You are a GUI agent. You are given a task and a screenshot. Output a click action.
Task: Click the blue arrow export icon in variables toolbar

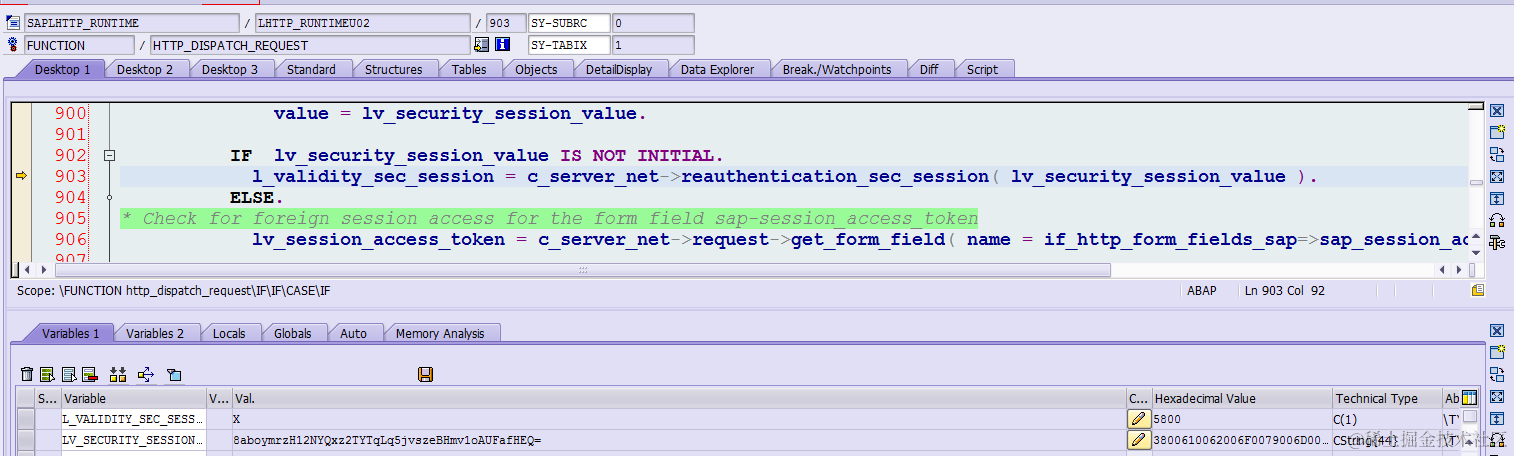tap(146, 375)
